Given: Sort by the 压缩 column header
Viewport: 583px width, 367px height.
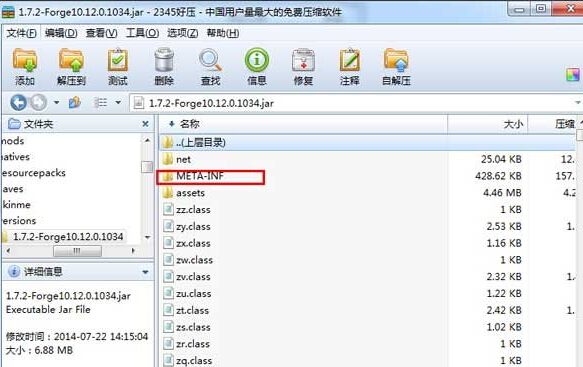Looking at the screenshot, I should click(552, 124).
